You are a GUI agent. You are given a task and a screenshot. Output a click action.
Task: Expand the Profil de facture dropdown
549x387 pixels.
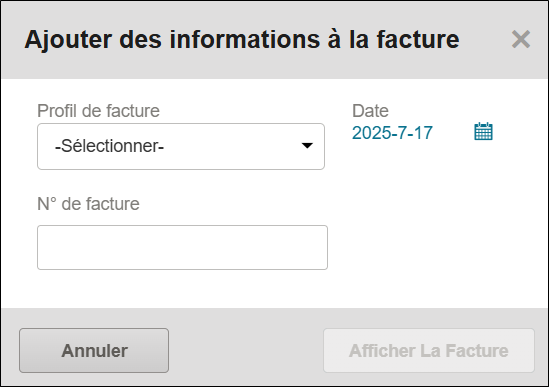tap(181, 146)
